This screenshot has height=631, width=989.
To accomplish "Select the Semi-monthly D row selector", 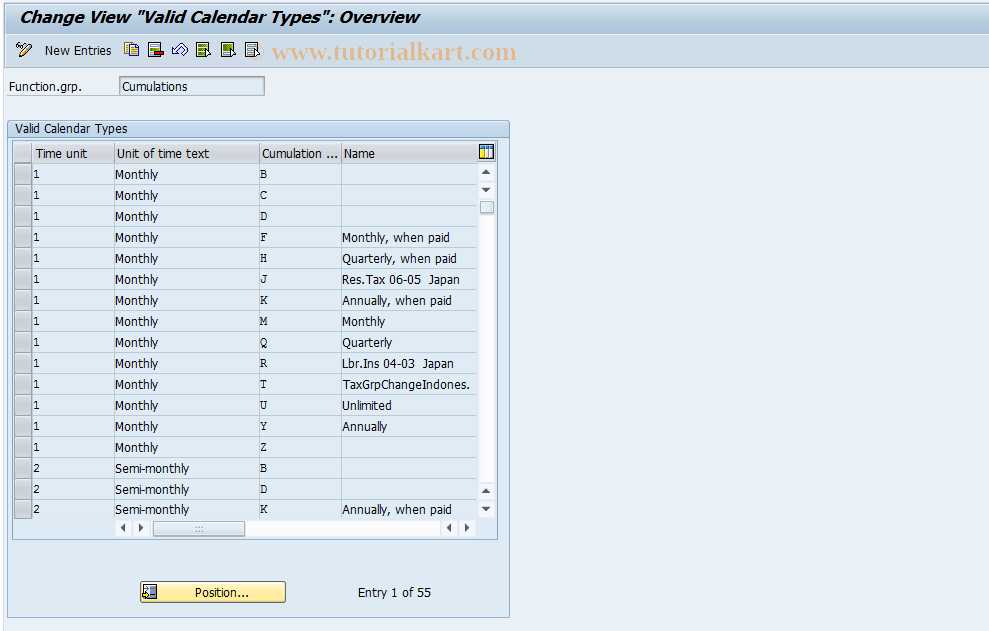I will click(x=23, y=489).
